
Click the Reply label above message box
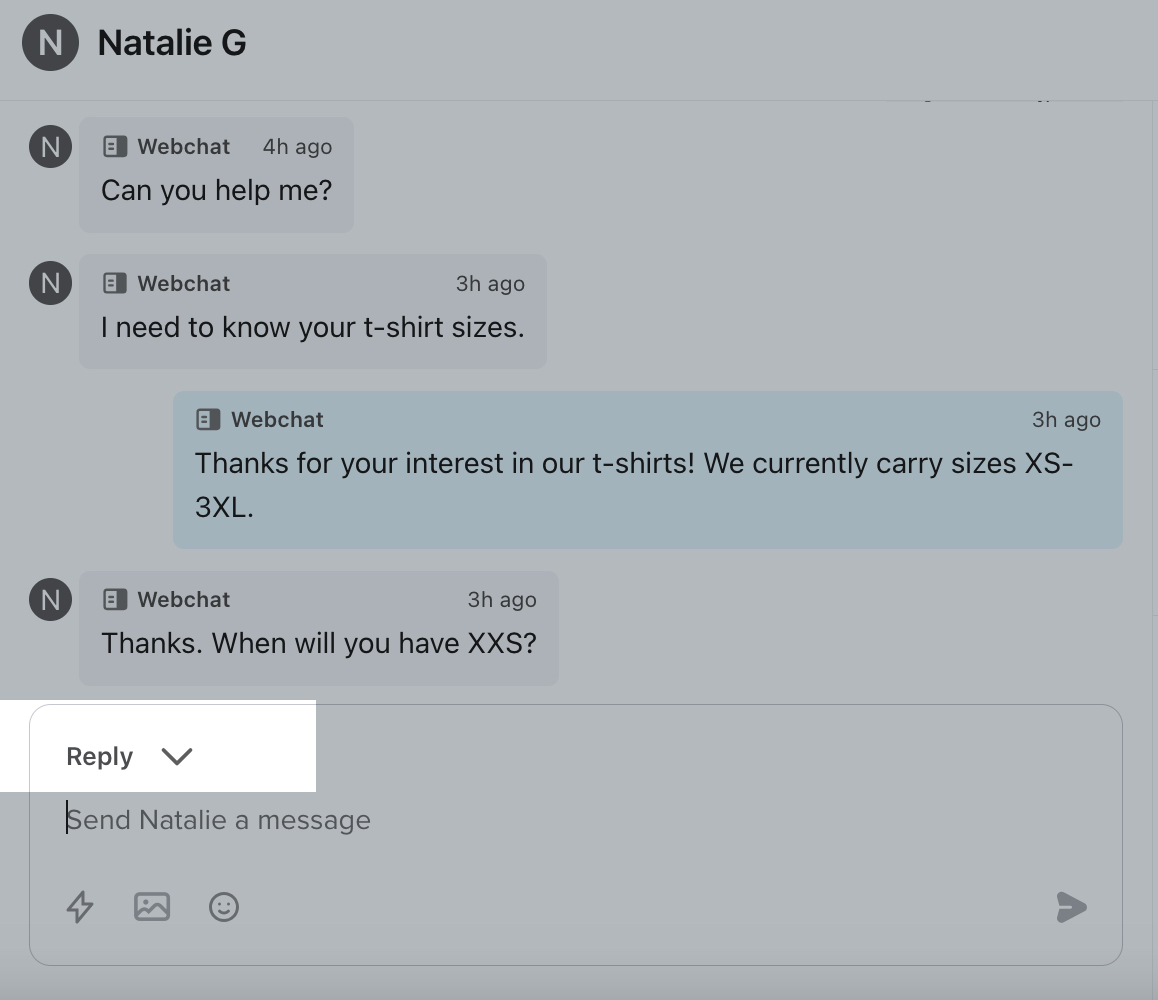pos(99,756)
